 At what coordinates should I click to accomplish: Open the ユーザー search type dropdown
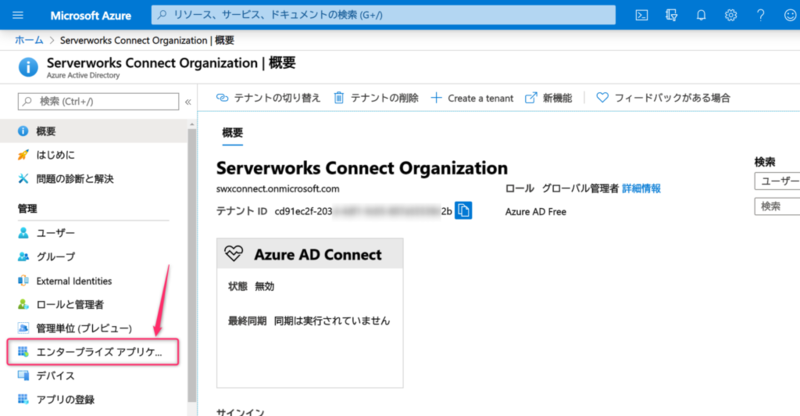[x=777, y=181]
